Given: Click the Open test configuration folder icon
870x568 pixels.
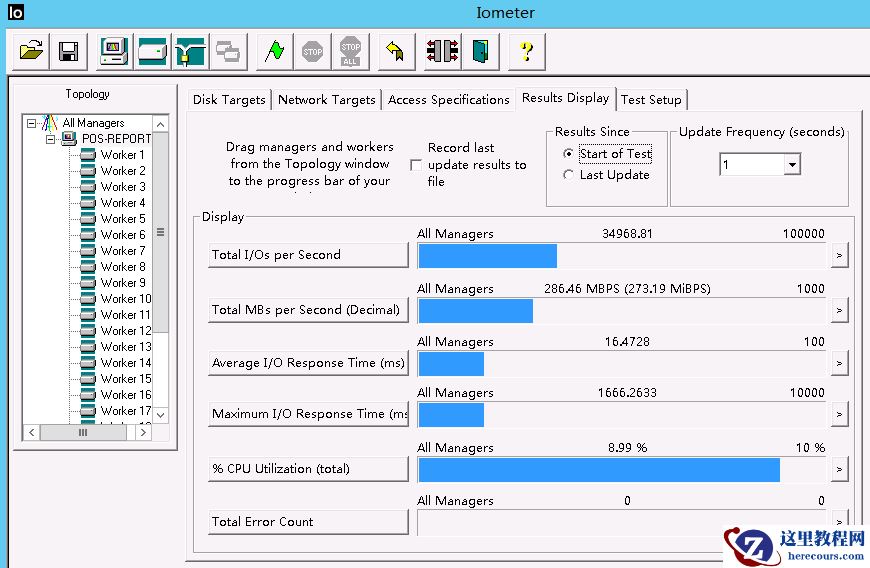Looking at the screenshot, I should (32, 50).
